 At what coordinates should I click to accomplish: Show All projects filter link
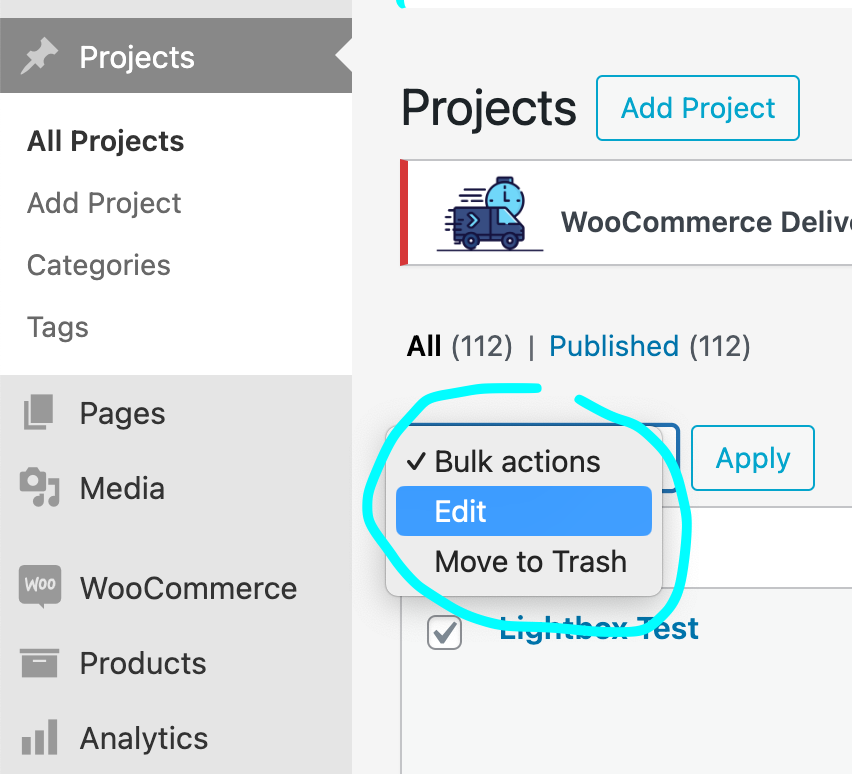(x=424, y=346)
